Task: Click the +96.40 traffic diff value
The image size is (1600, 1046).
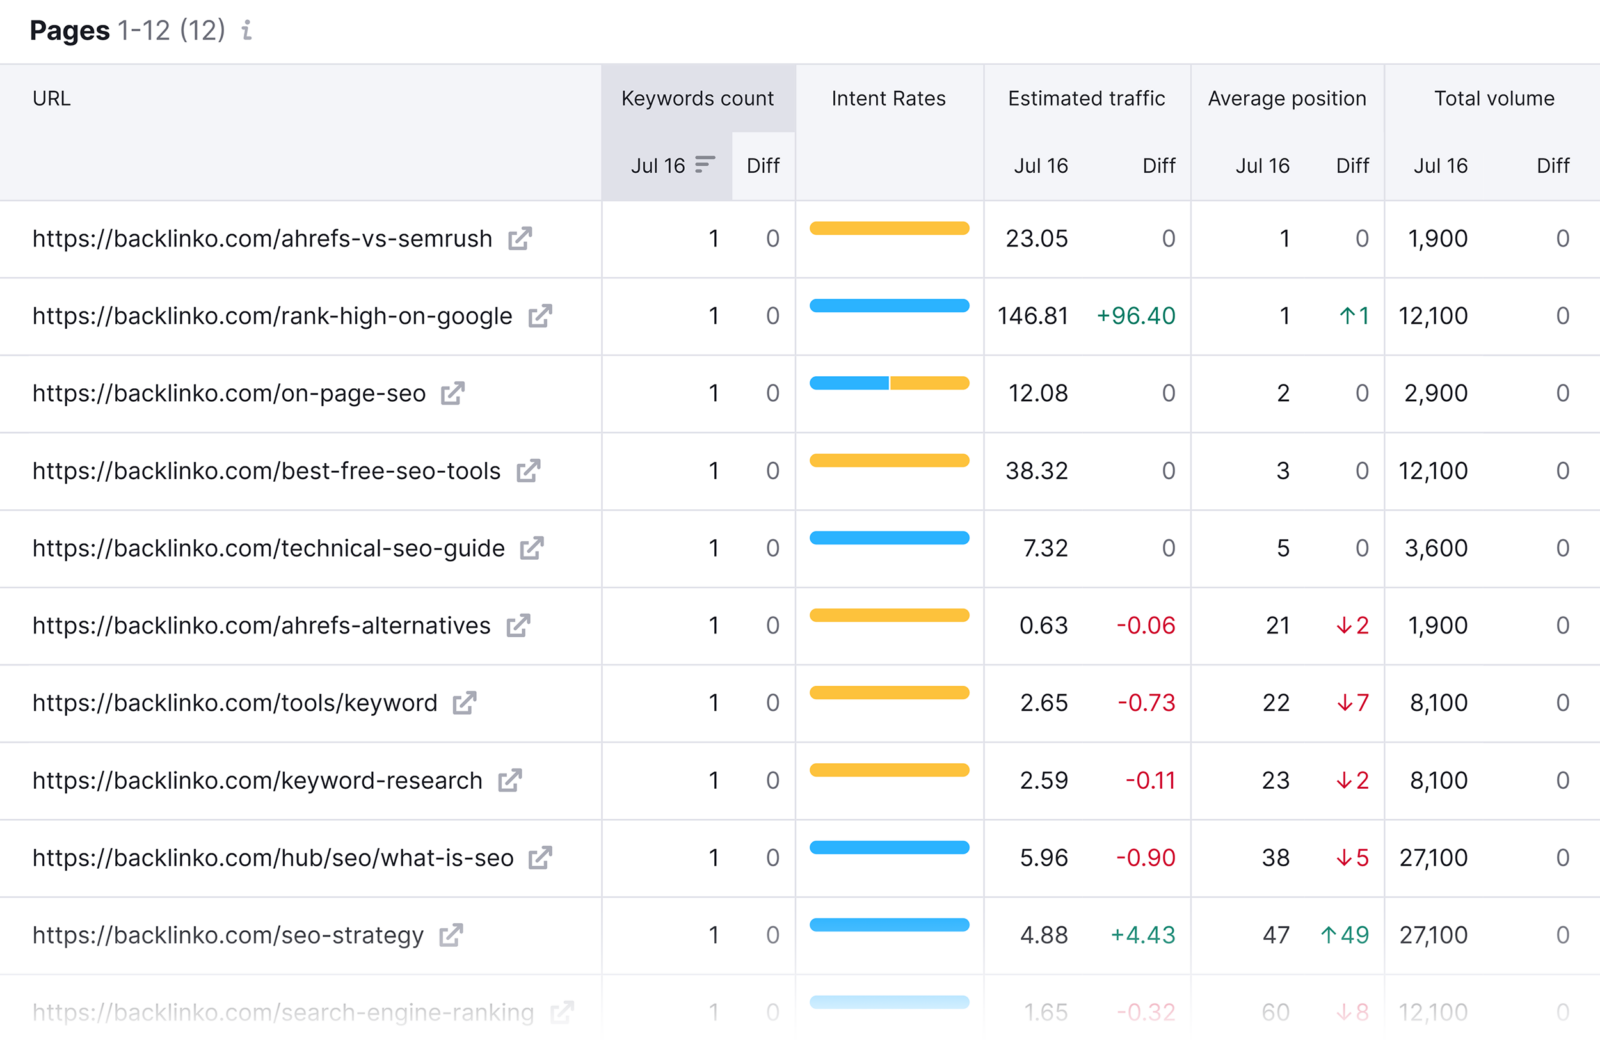Action: tap(1135, 315)
